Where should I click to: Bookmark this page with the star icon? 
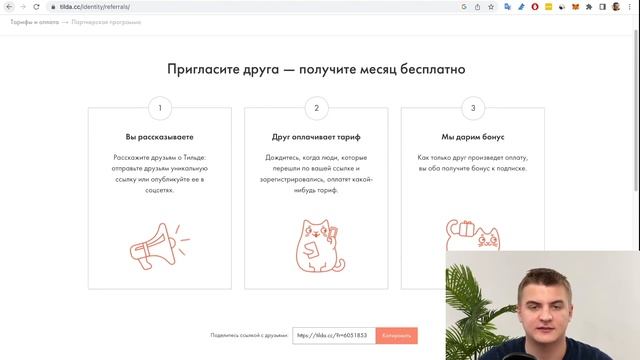tap(491, 7)
